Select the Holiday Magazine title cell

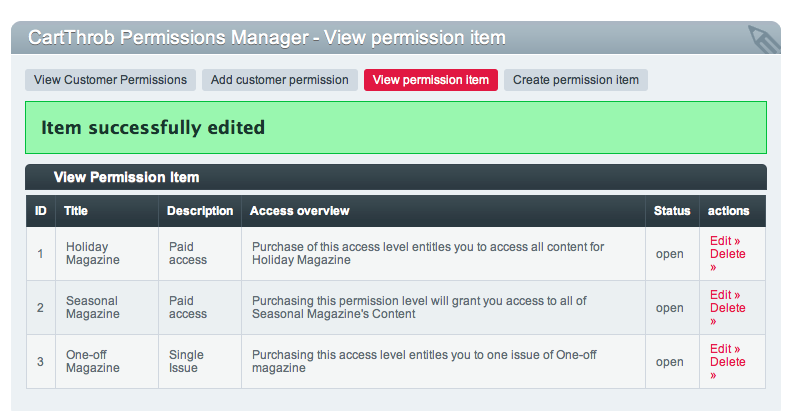107,254
